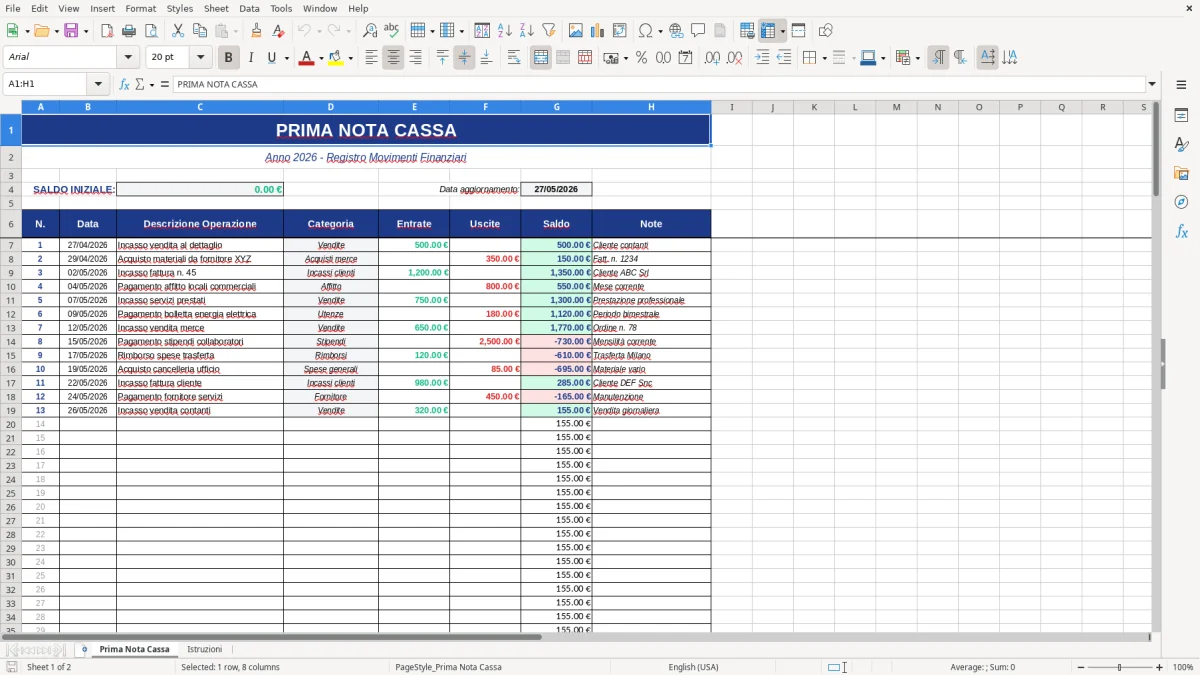Image resolution: width=1200 pixels, height=675 pixels.
Task: Sort descending with Z-A icon
Action: coord(527,31)
